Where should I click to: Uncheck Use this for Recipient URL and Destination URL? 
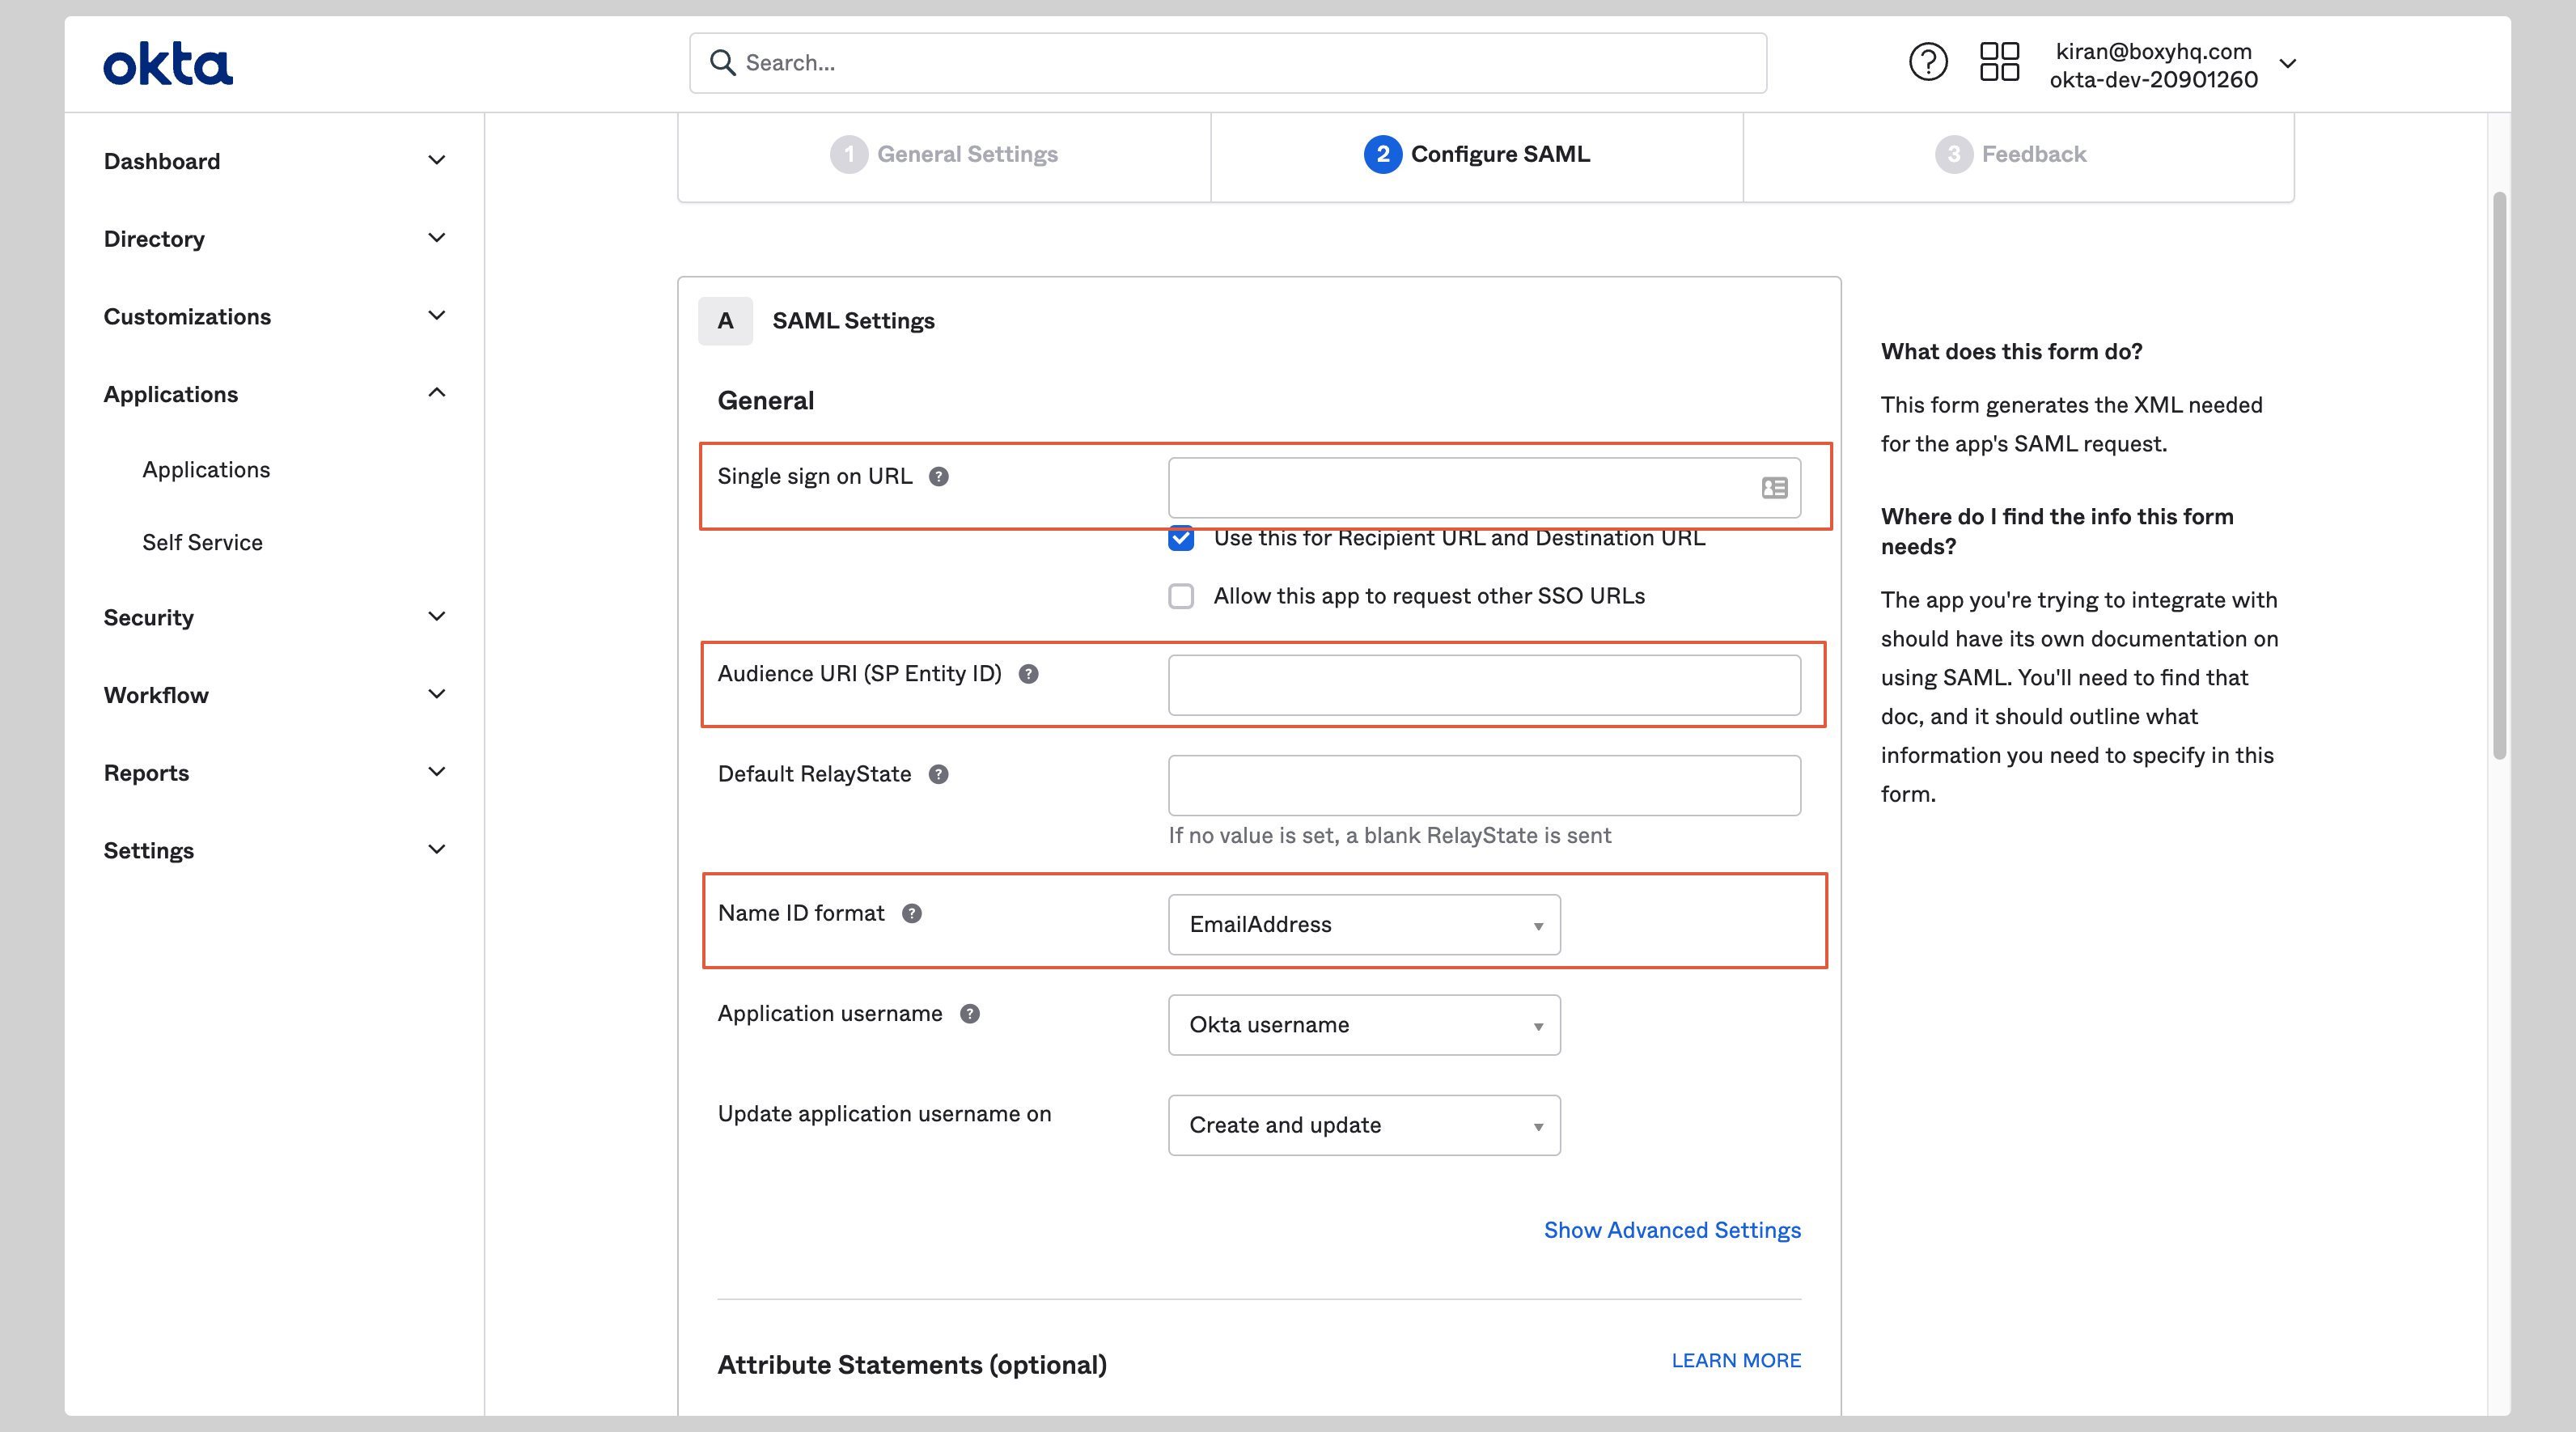coord(1181,538)
